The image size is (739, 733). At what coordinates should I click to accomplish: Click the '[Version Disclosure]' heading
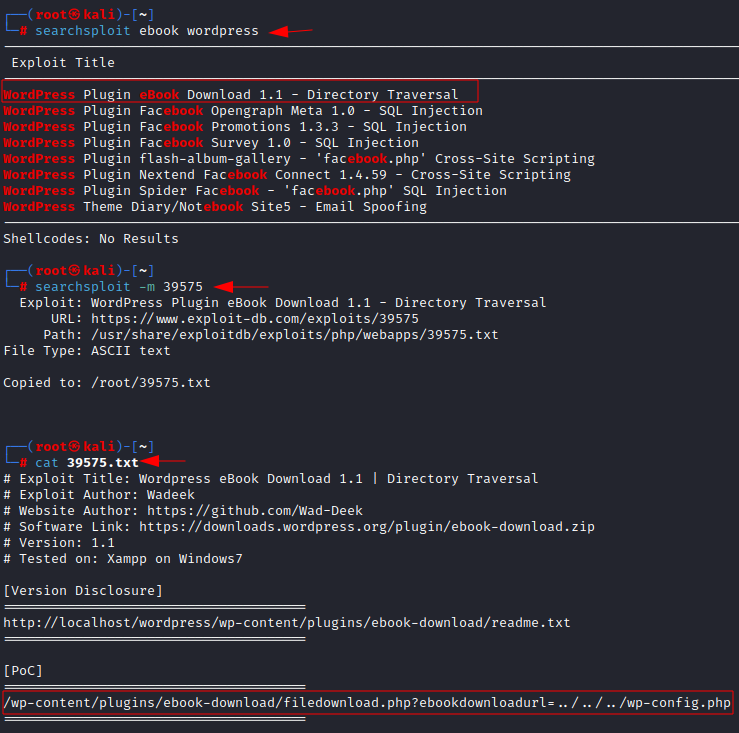point(83,591)
